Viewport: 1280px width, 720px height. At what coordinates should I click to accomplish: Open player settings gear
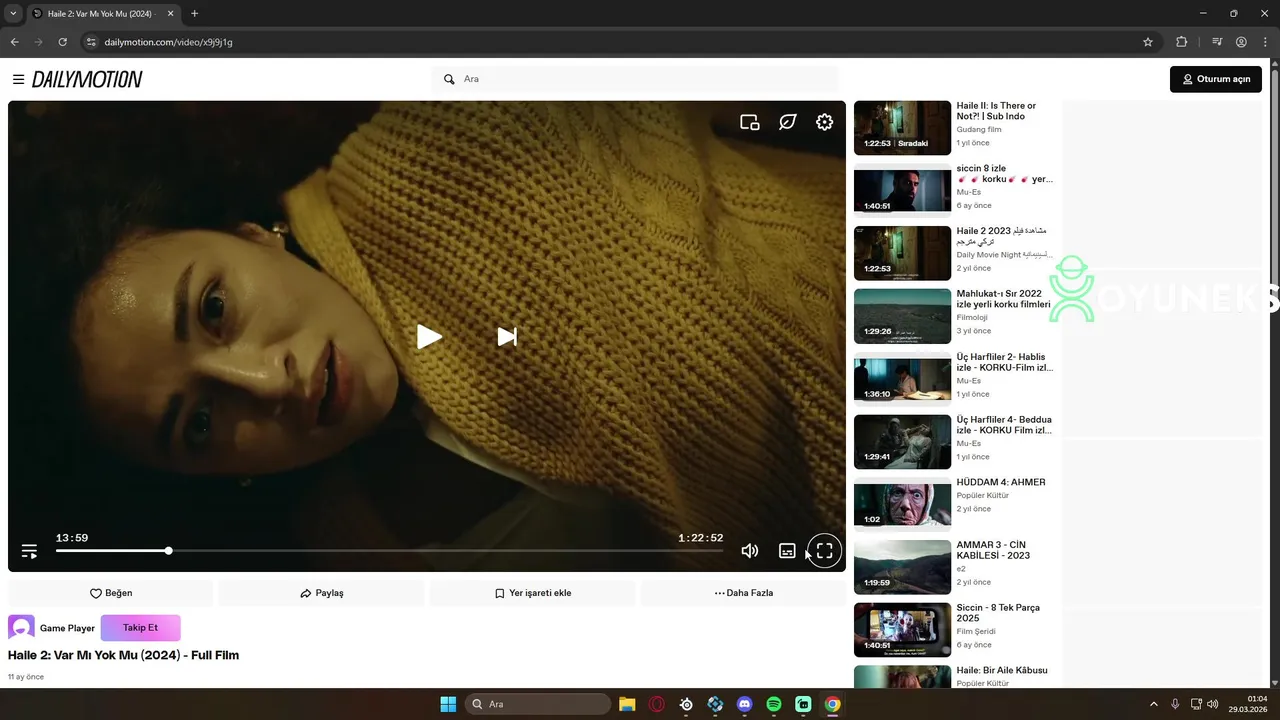pyautogui.click(x=824, y=122)
